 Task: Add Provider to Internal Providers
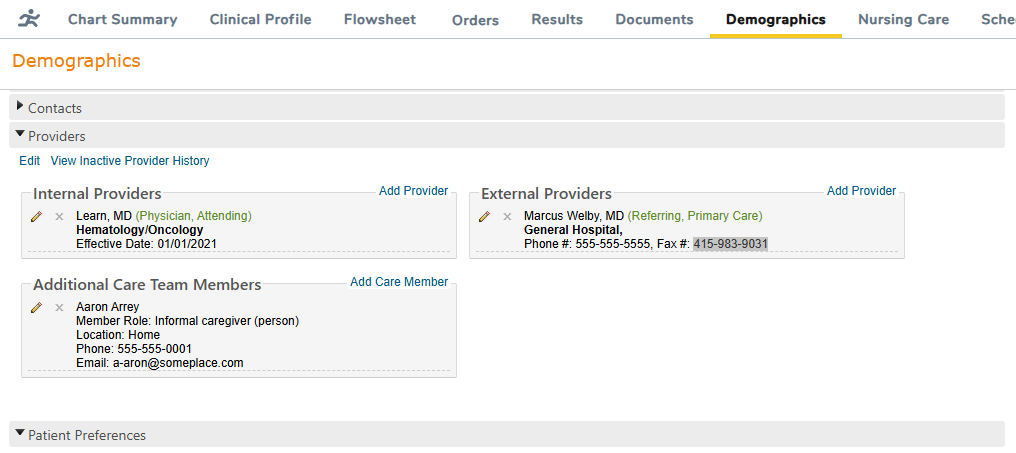pos(413,191)
